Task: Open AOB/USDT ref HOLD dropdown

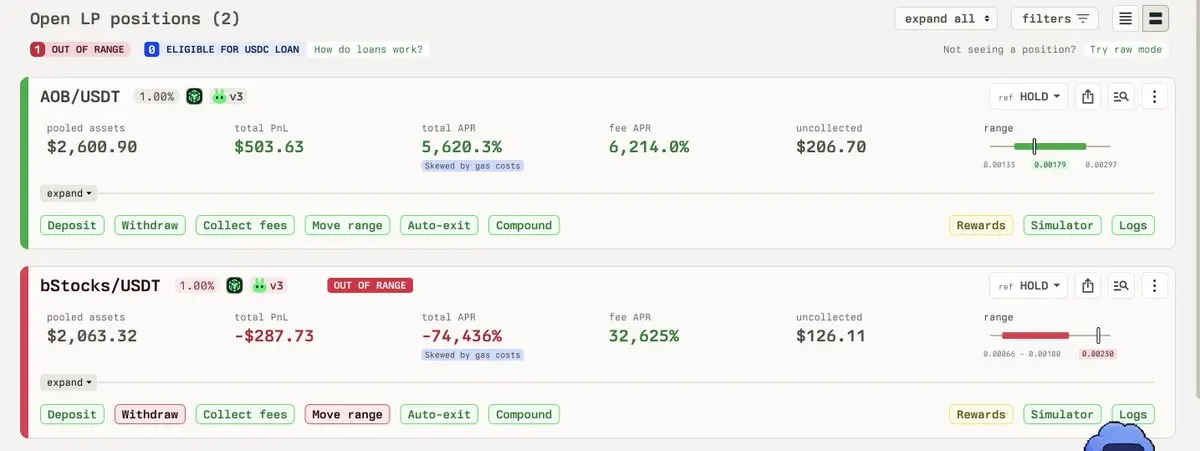Action: click(1029, 97)
